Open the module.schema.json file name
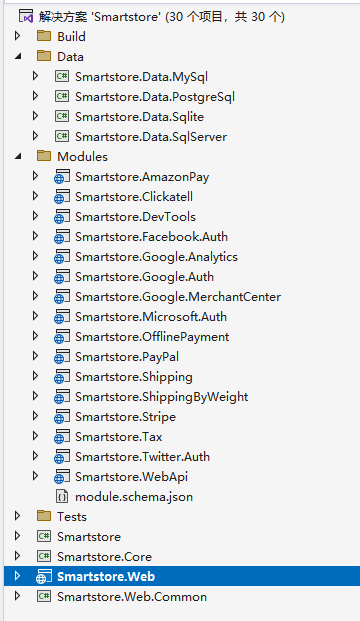The width and height of the screenshot is (360, 621). click(134, 497)
